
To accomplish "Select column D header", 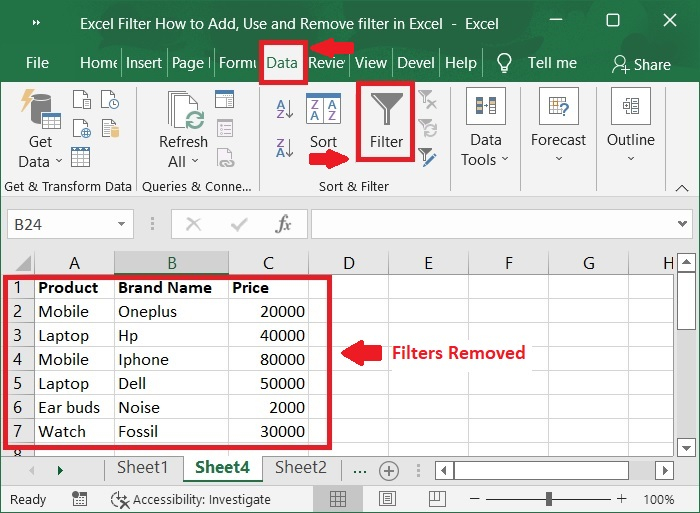I will 349,263.
